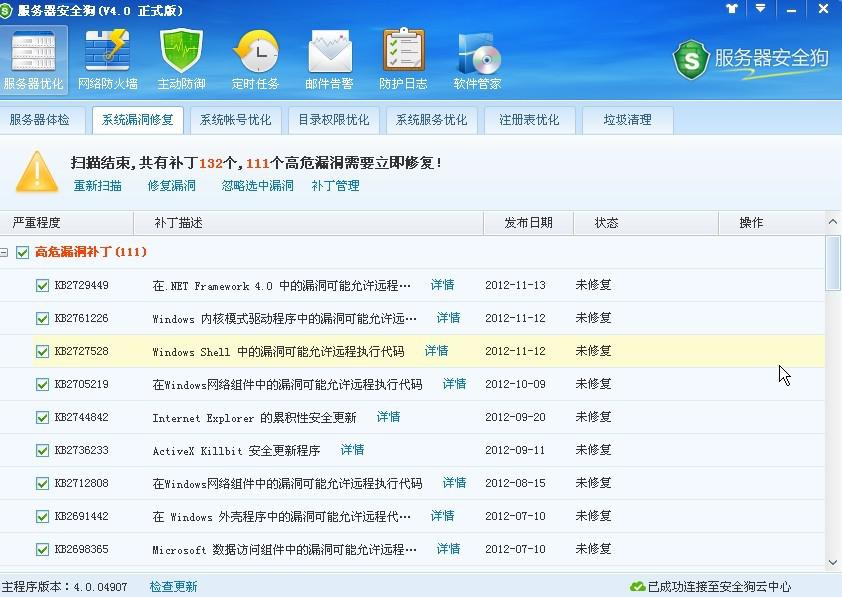This screenshot has height=597, width=842.
Task: Uncheck the KB2729449 patch checkbox
Action: pos(40,285)
